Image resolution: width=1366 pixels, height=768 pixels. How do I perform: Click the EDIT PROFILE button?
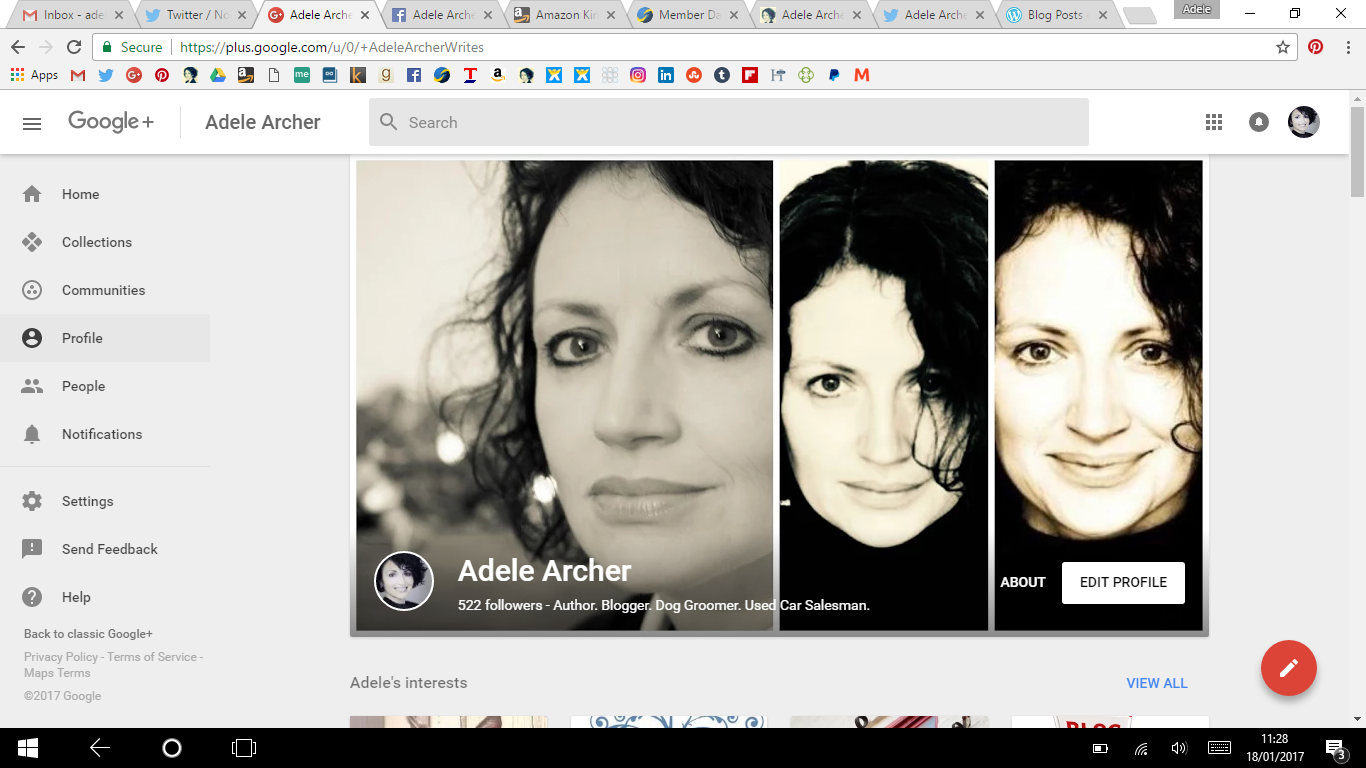click(x=1123, y=582)
